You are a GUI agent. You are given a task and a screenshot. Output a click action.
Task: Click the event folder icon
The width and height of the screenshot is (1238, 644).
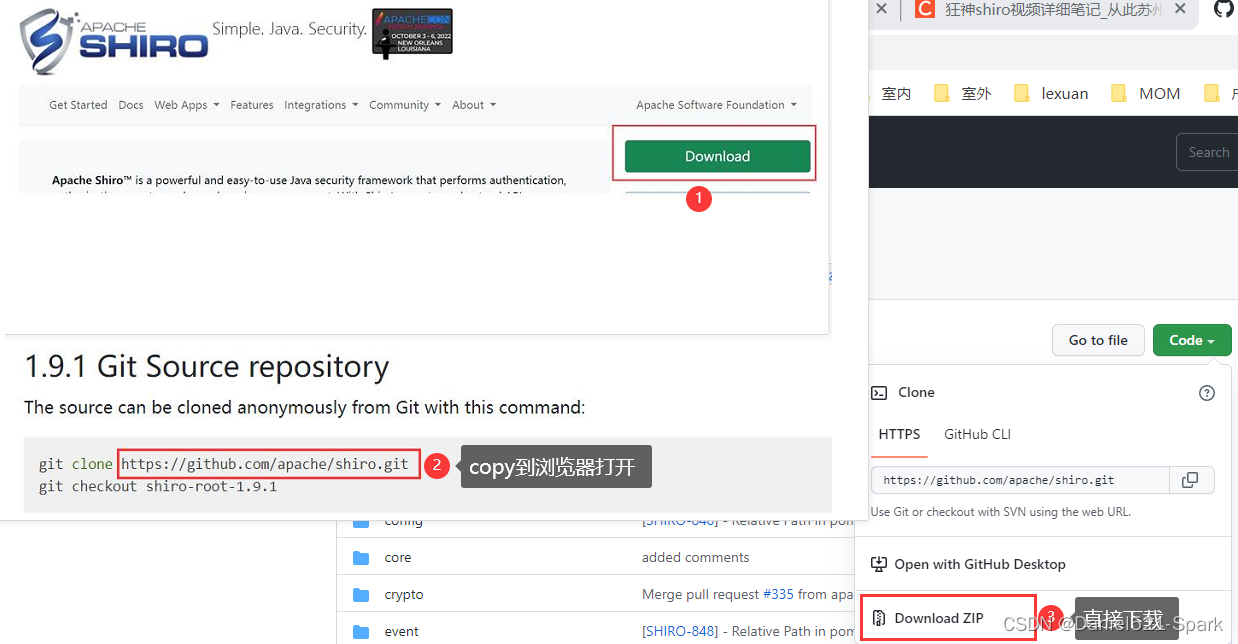pos(362,631)
